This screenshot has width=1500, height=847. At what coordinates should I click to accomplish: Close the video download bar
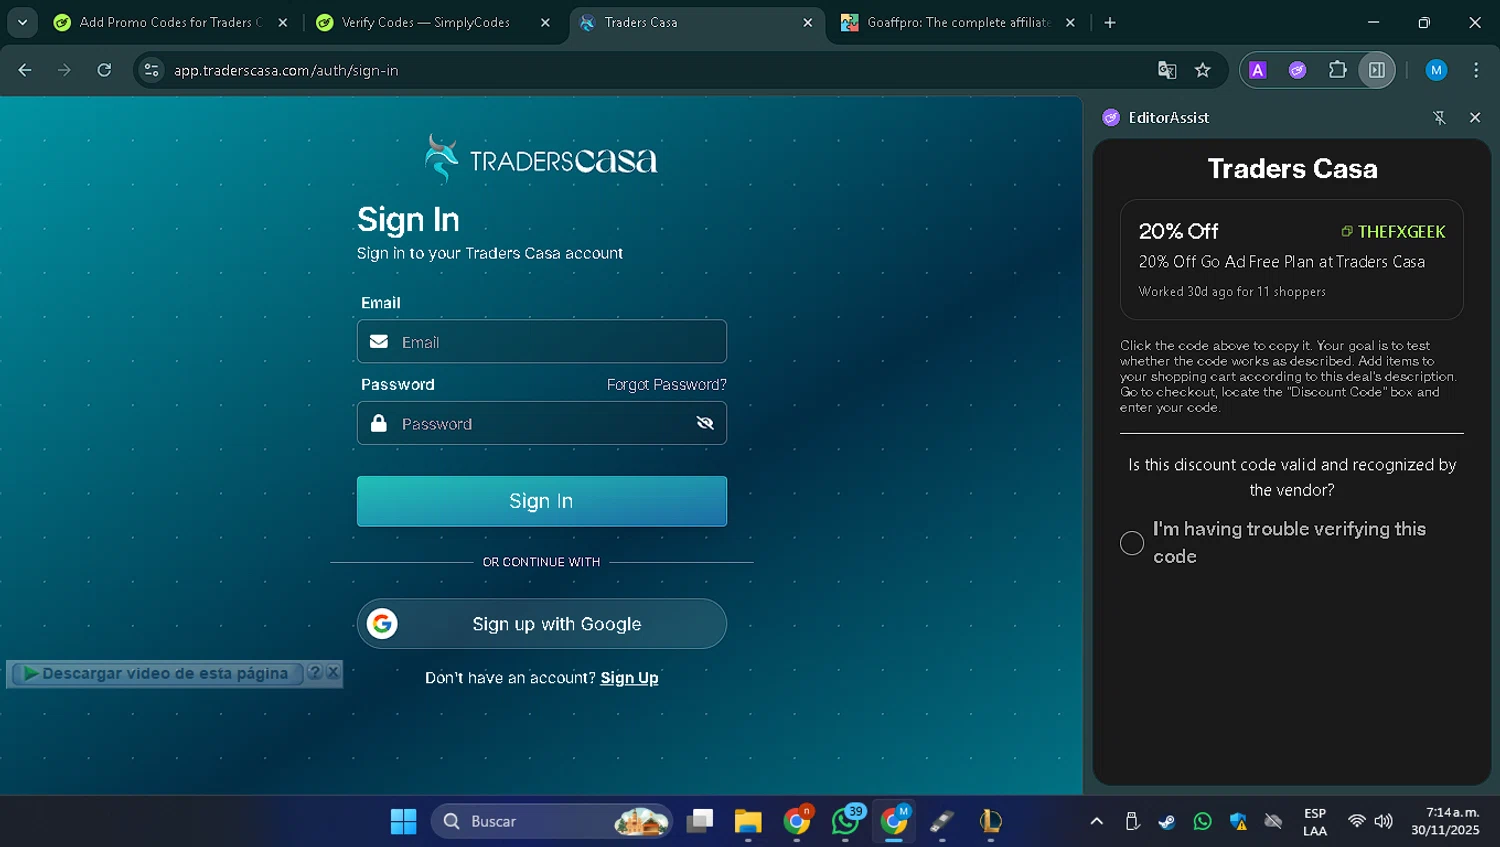coord(333,673)
